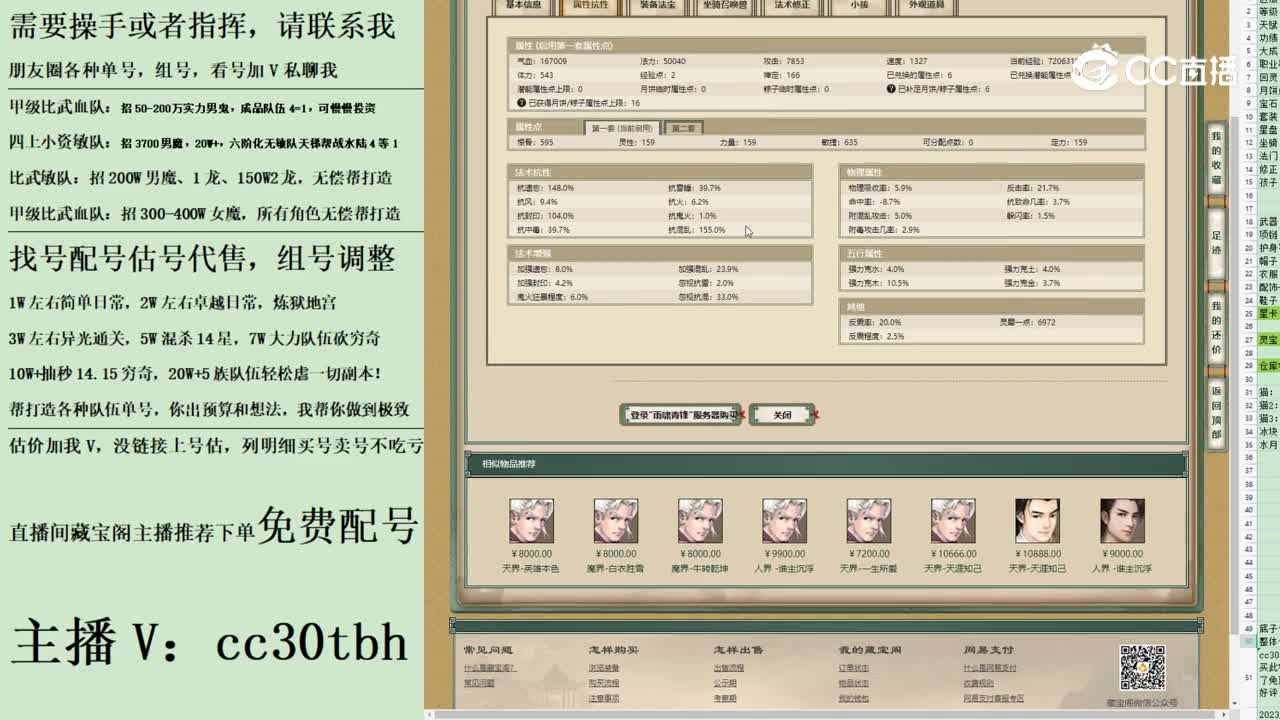Open the ¥9900.00 人界 character avatar
The image size is (1280, 720).
click(784, 521)
